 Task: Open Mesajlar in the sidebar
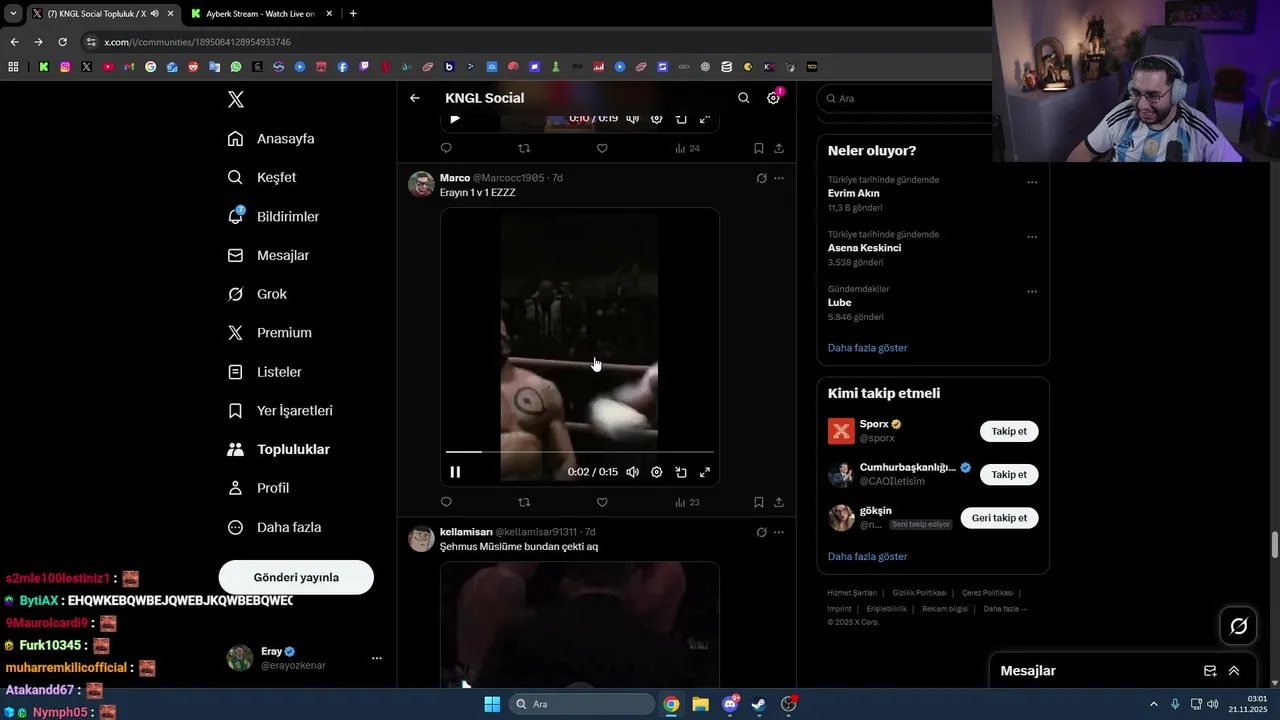coord(268,255)
